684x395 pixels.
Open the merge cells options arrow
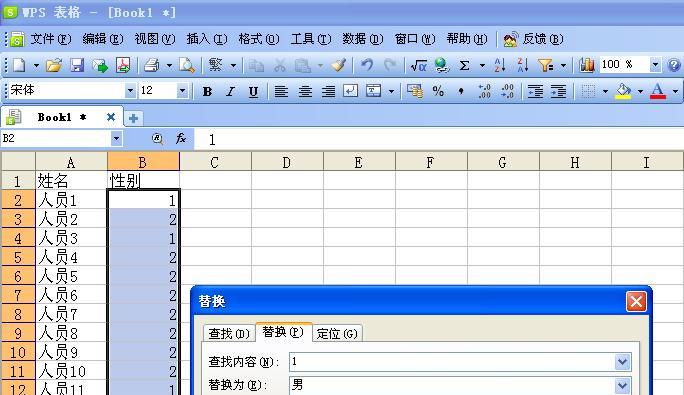tap(391, 91)
